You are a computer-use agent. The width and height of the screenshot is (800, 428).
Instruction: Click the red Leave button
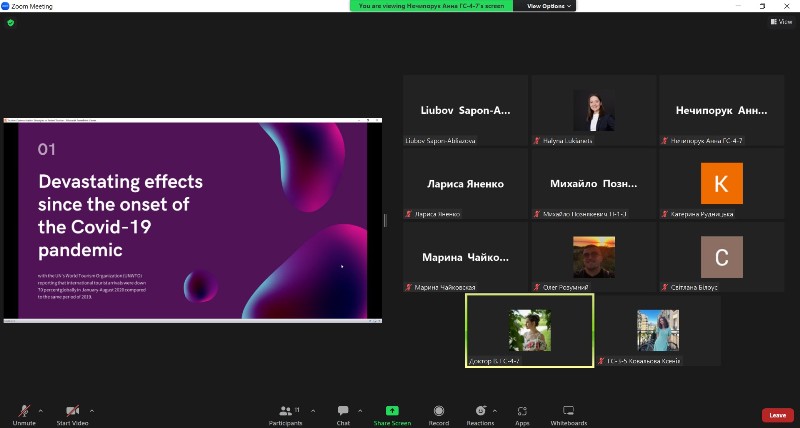(x=777, y=415)
